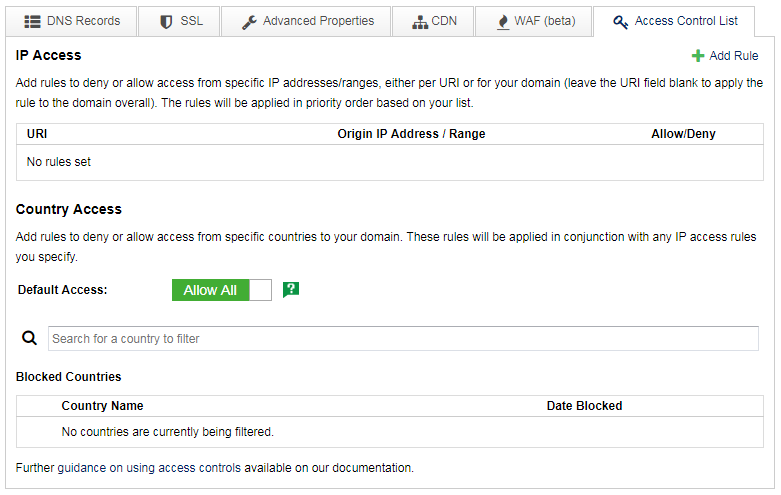
Task: Switch to the Advanced Properties tab
Action: (308, 21)
